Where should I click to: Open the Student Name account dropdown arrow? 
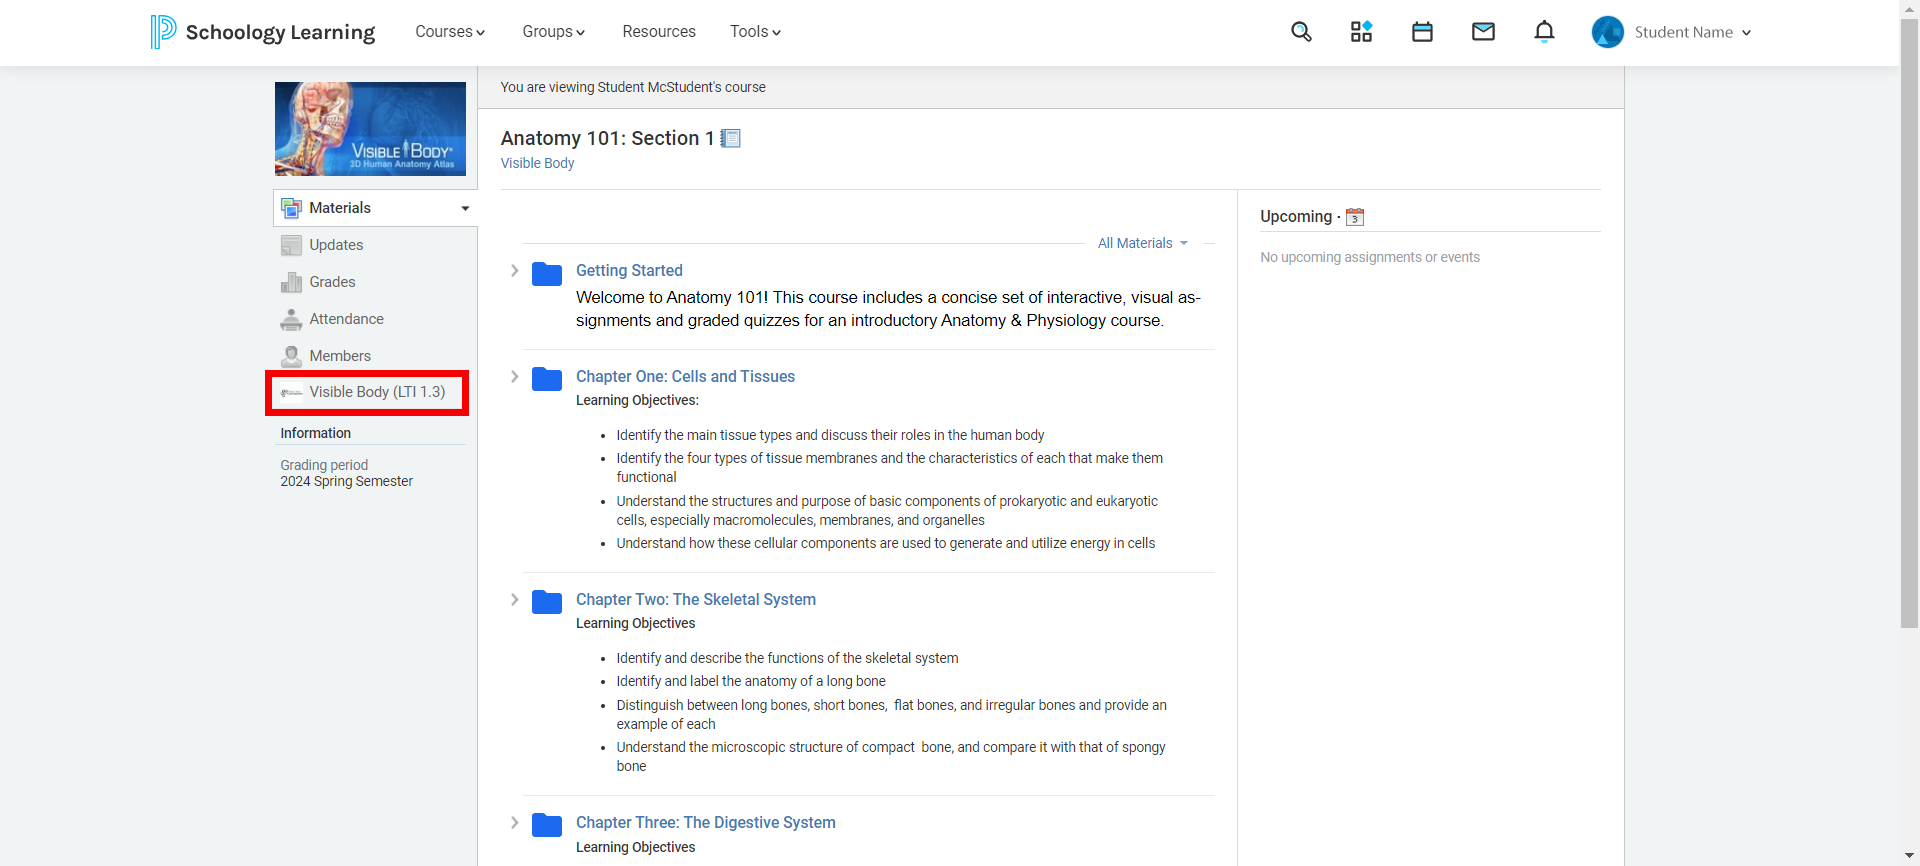[x=1746, y=33]
